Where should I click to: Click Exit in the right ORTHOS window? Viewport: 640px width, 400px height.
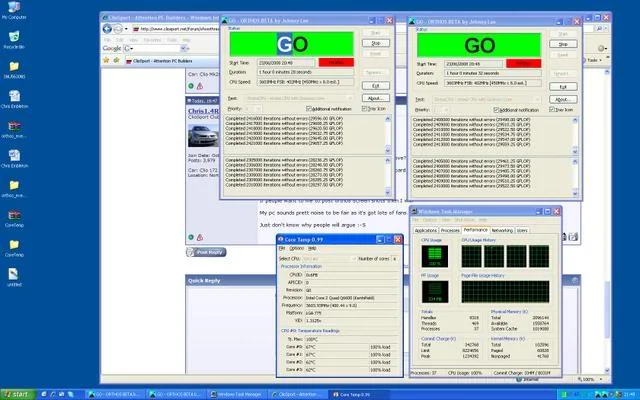pos(563,87)
